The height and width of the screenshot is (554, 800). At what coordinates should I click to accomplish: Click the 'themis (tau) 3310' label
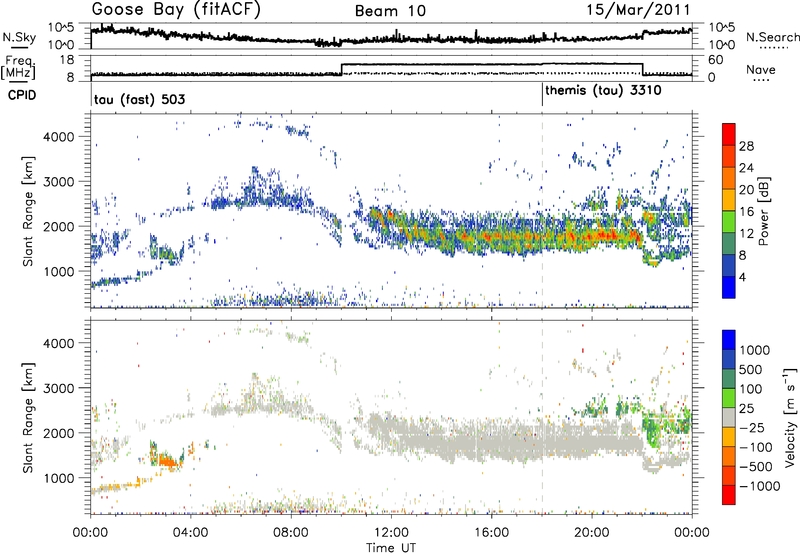[x=603, y=91]
